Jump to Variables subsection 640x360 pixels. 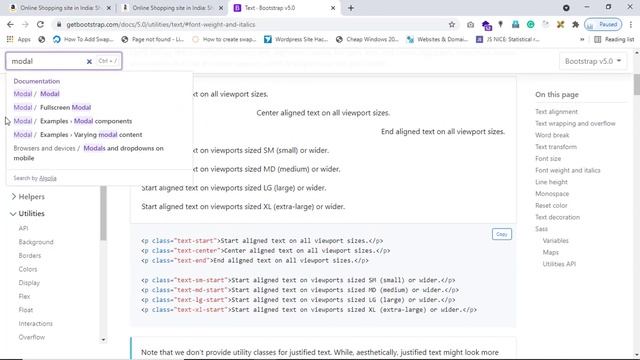[x=555, y=241]
